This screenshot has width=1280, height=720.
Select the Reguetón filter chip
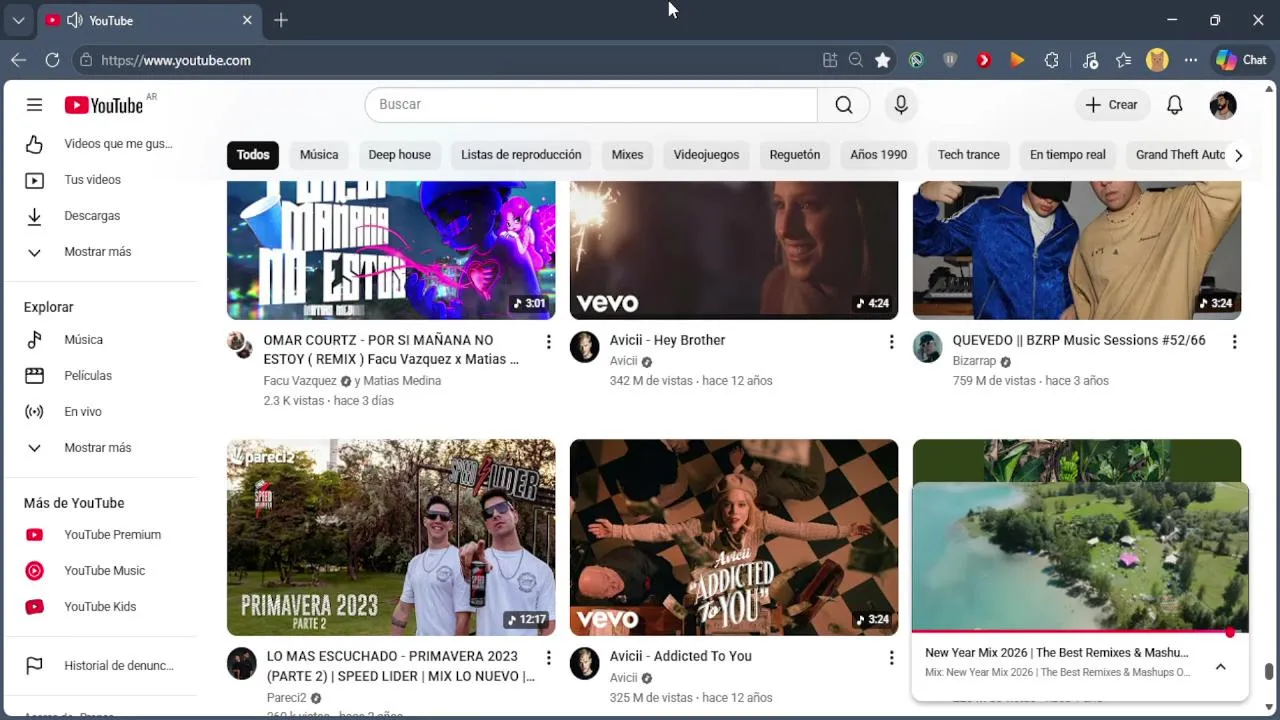(x=795, y=155)
